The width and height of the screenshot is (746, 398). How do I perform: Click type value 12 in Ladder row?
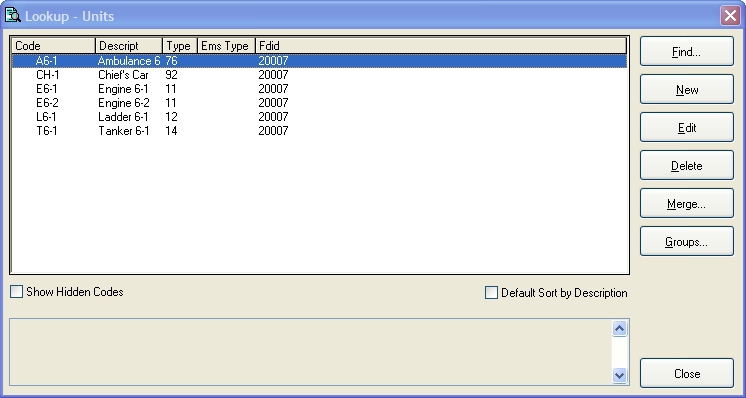tap(171, 116)
